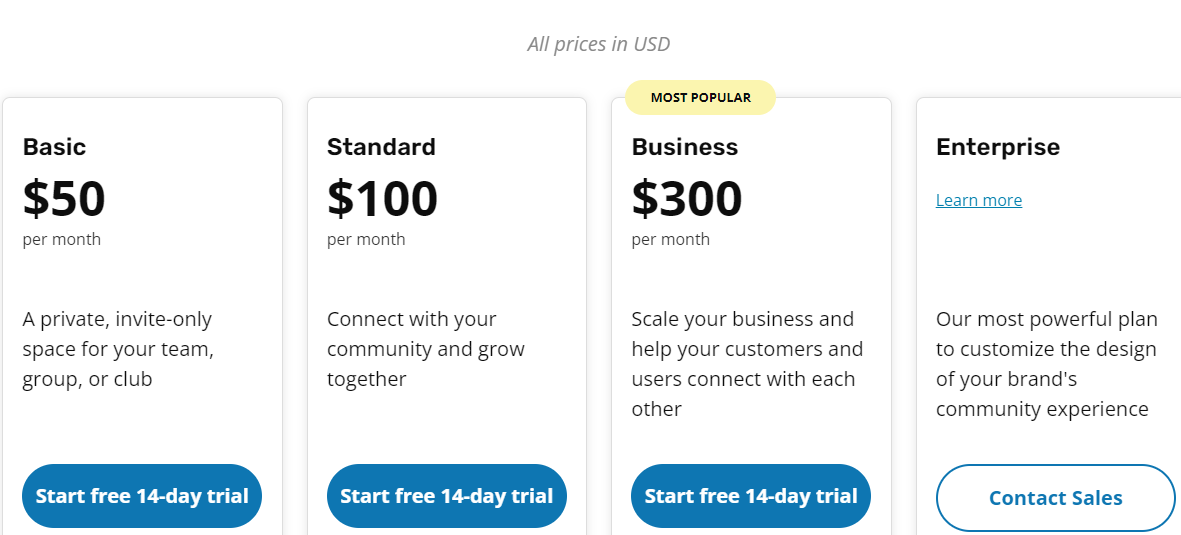
Task: Click the "Scale your business" description
Action: [x=747, y=364]
